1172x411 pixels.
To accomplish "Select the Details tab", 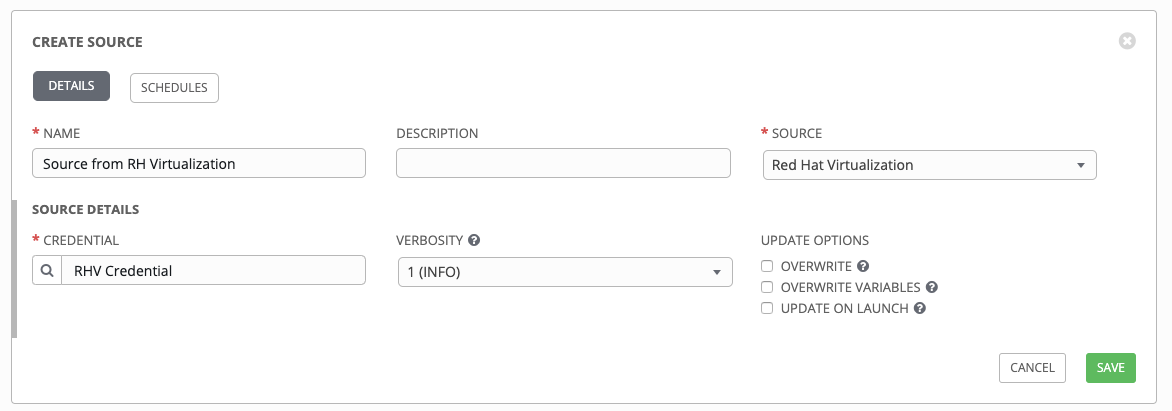I will (x=71, y=87).
